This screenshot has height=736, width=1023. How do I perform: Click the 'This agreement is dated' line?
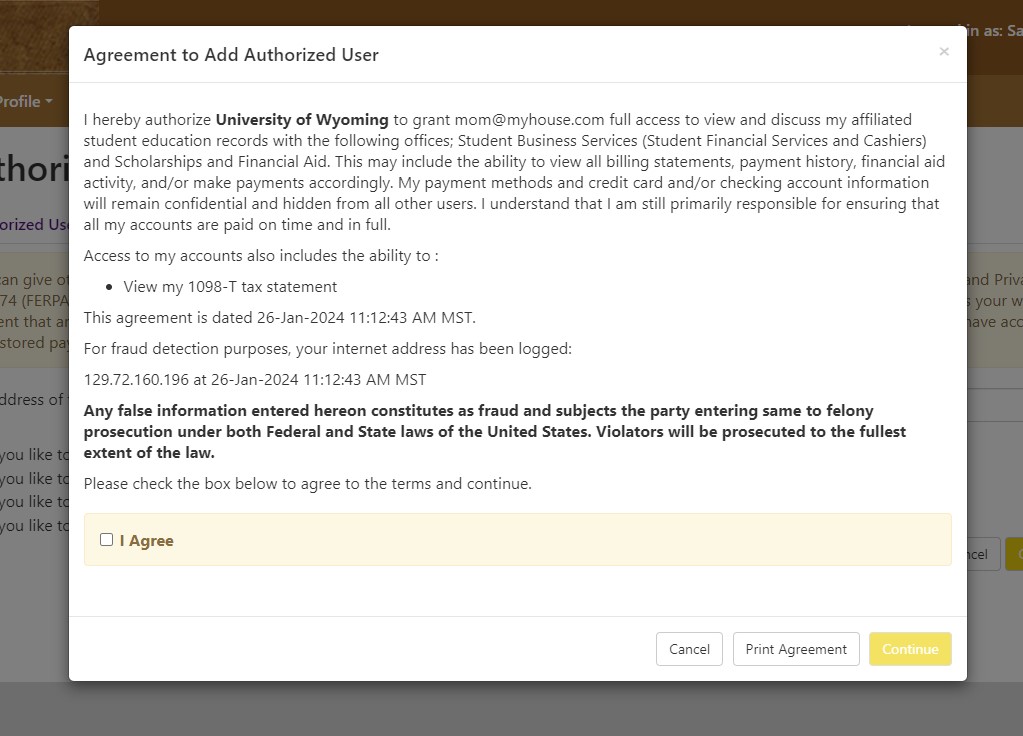coord(279,318)
